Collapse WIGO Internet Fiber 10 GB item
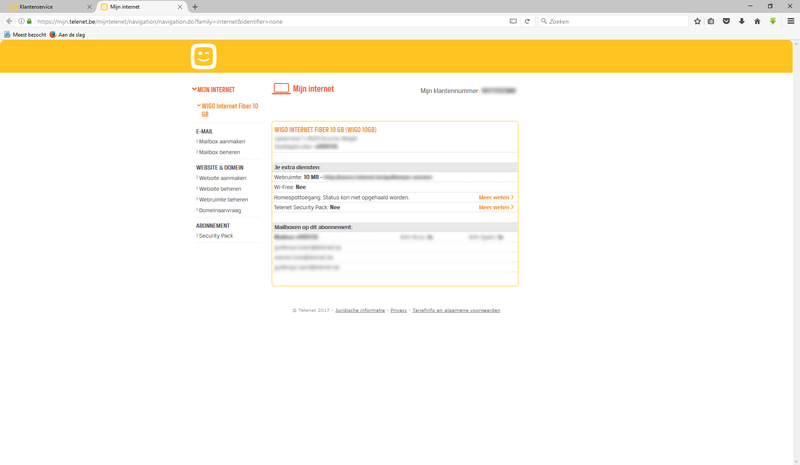The image size is (800, 465). (x=228, y=110)
